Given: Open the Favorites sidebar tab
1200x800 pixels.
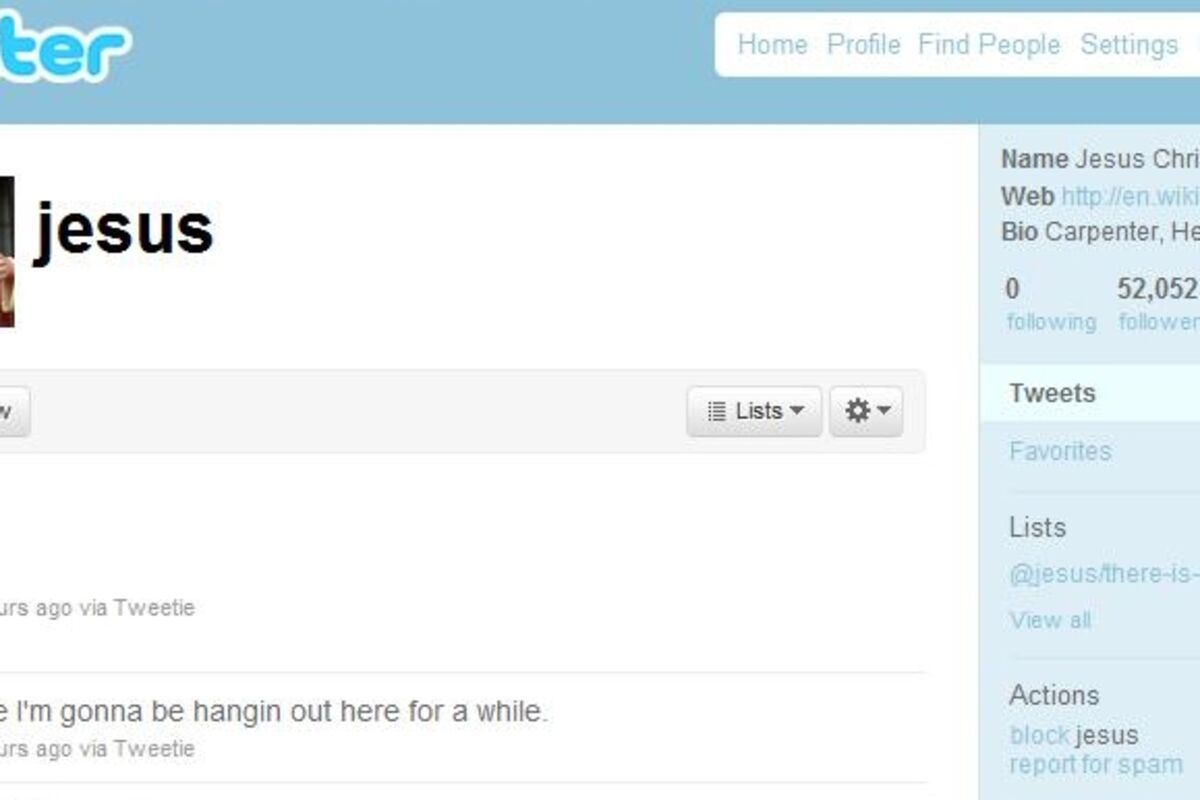Looking at the screenshot, I should click(1060, 451).
